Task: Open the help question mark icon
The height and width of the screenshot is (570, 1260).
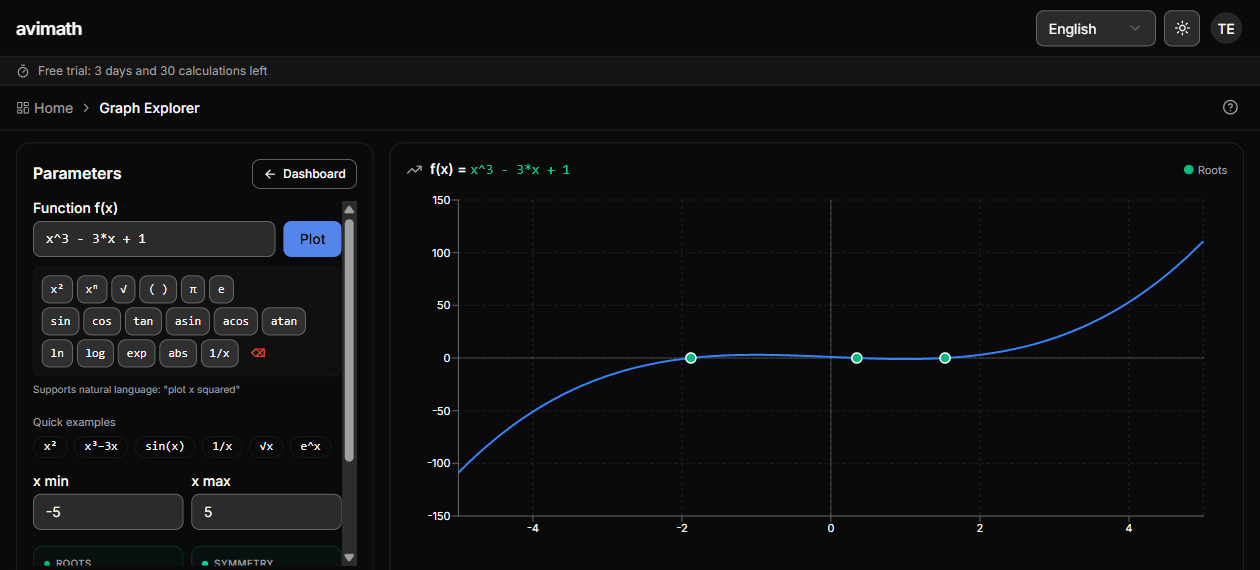Action: coord(1230,108)
